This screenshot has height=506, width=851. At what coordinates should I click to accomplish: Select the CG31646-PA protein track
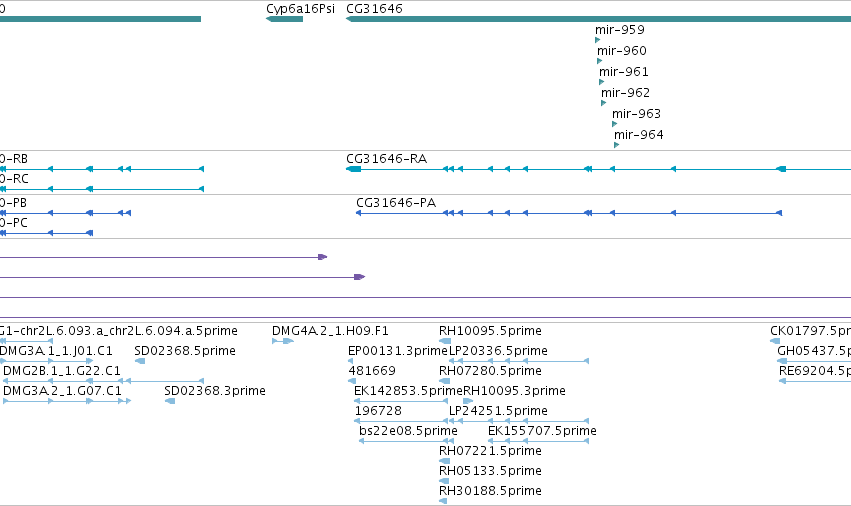[x=569, y=213]
